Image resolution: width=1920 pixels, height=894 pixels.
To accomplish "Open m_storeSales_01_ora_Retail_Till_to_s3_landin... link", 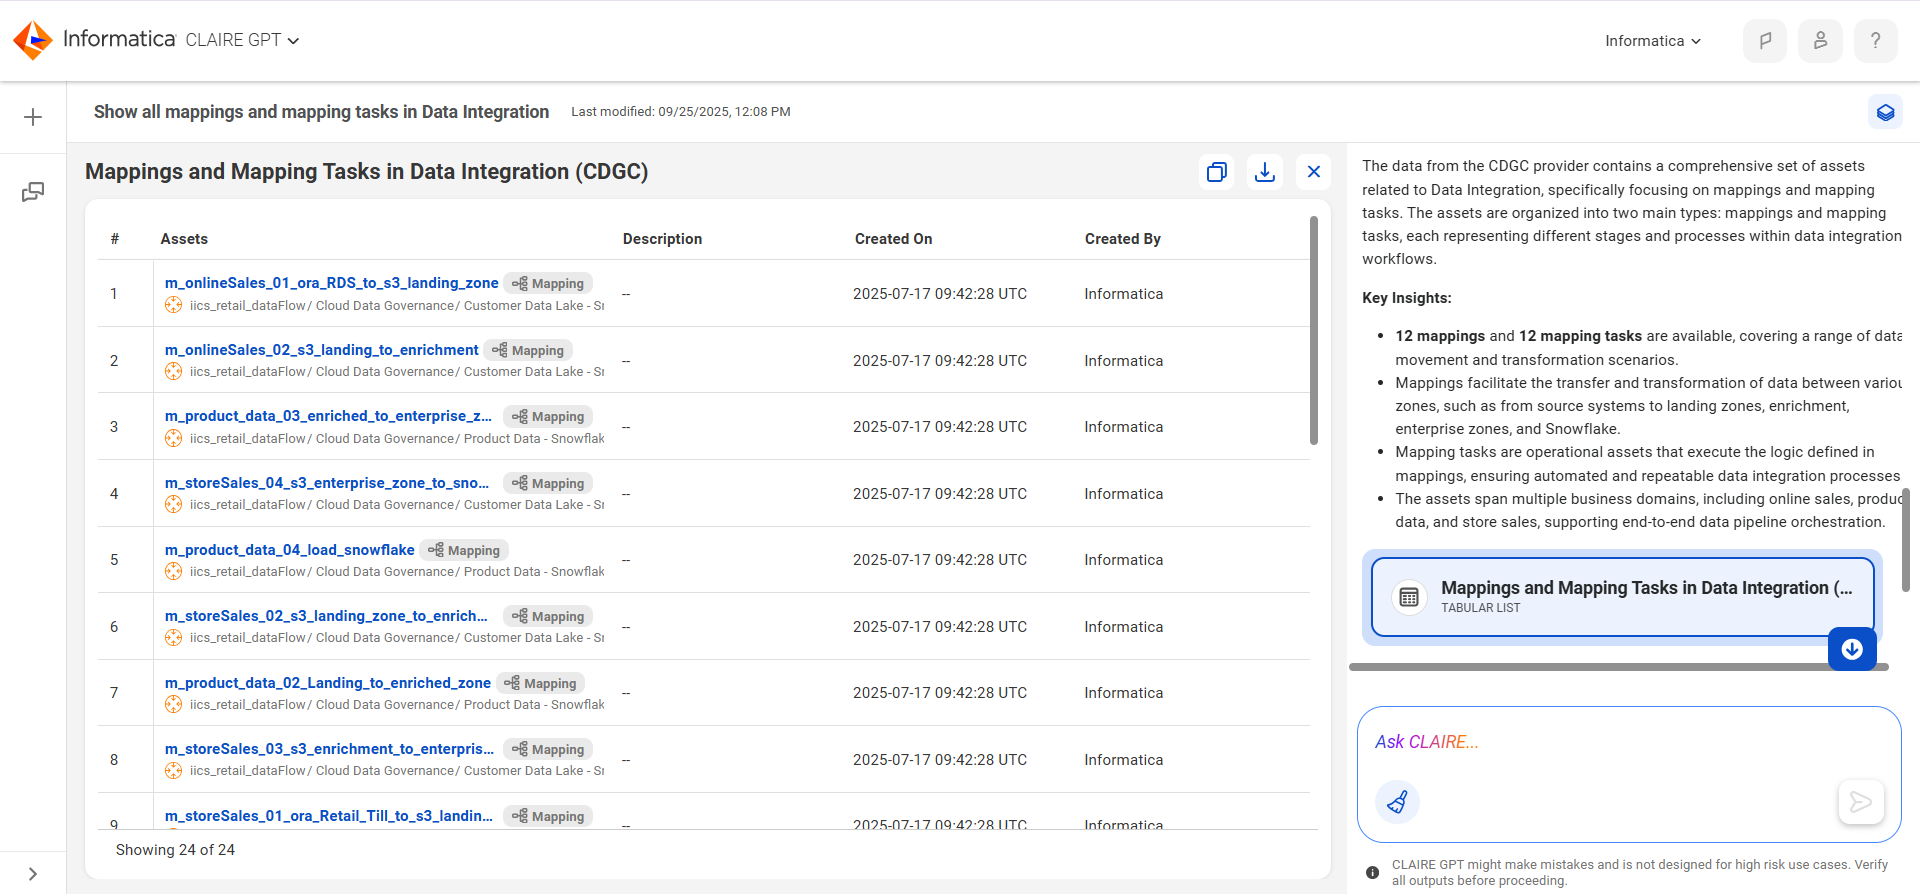I will coord(328,816).
